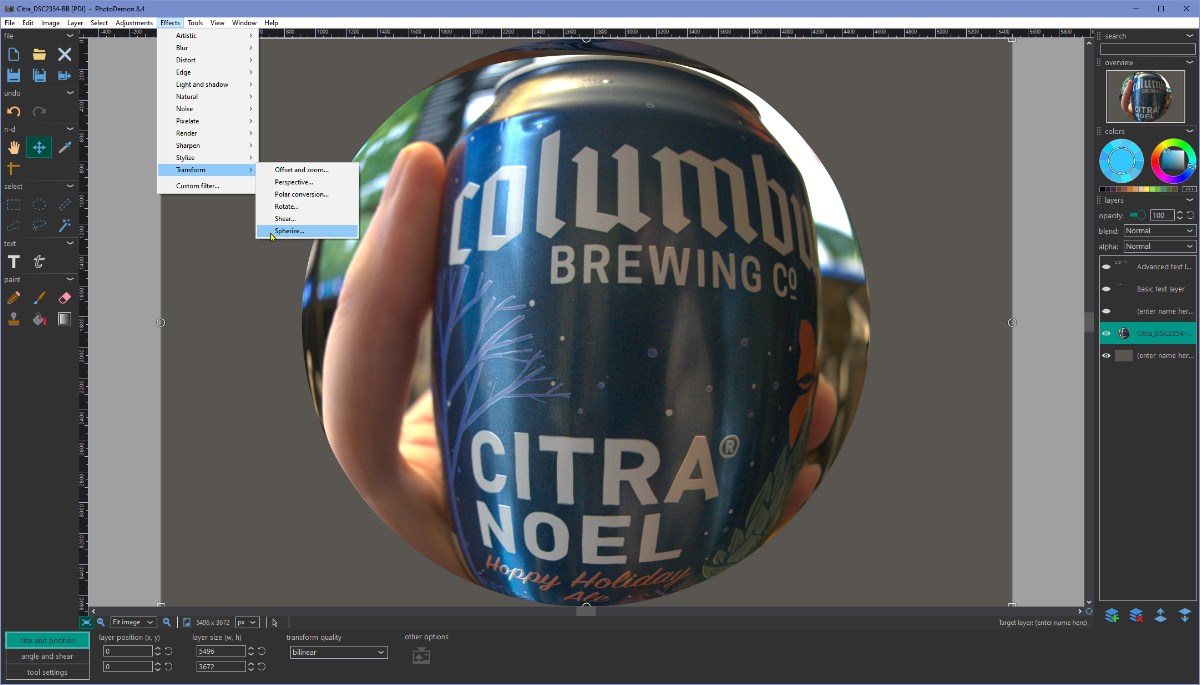Toggle visibility of Basic text layer

click(1106, 289)
